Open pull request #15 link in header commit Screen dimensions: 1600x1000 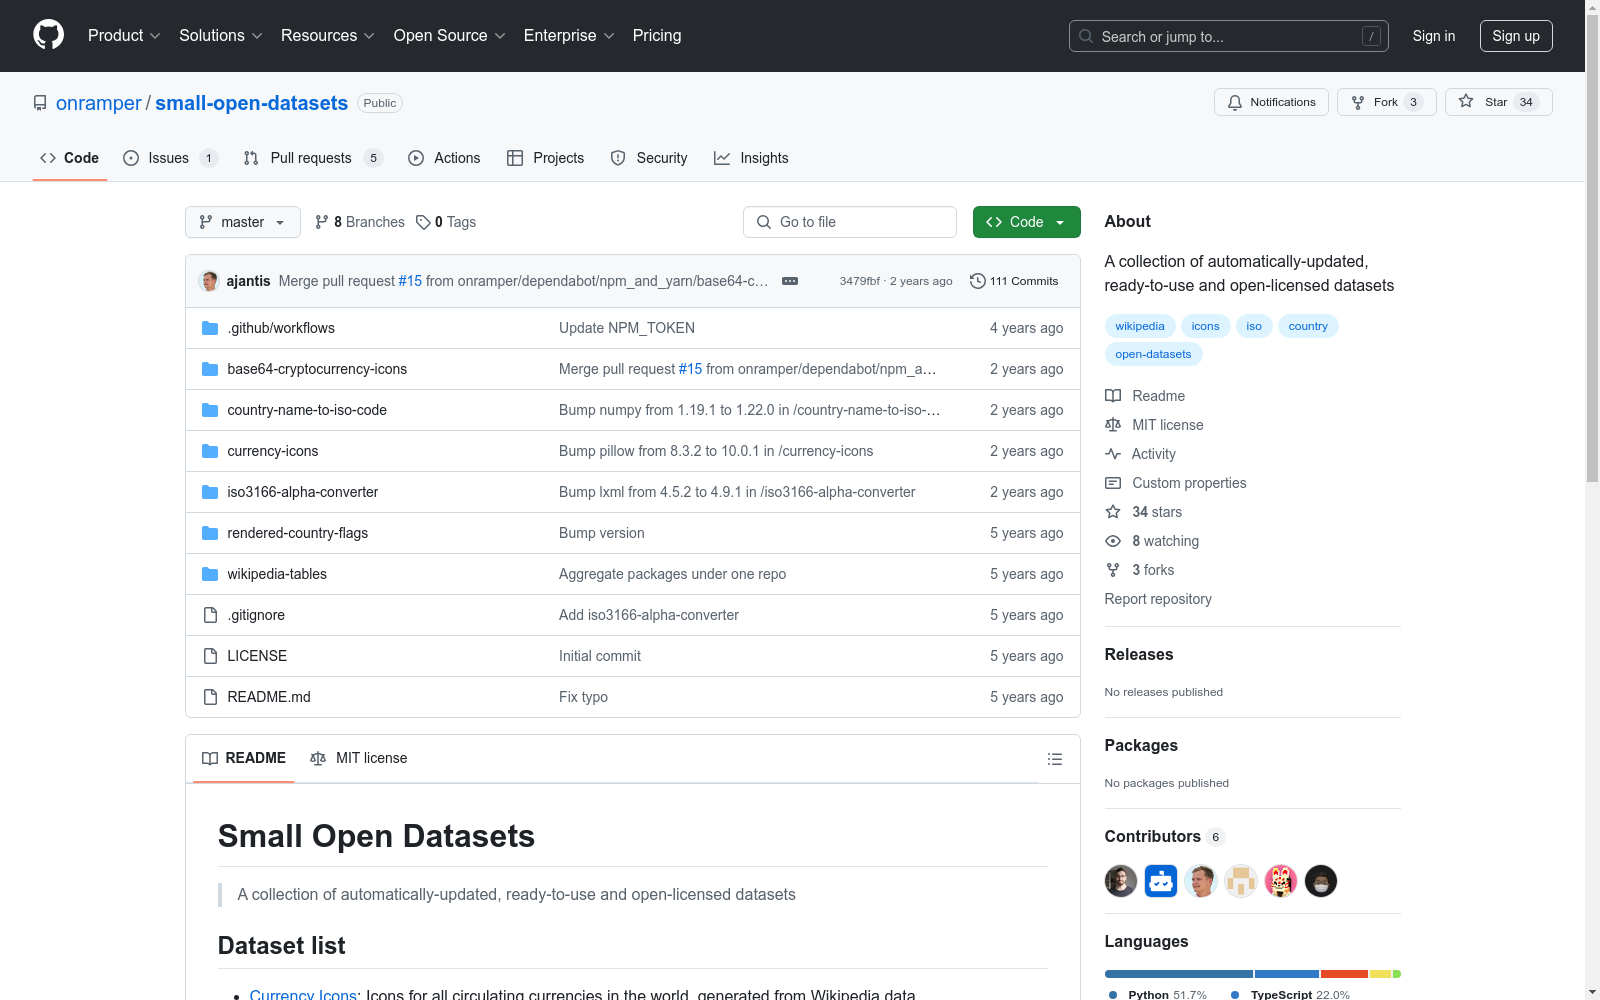point(410,281)
